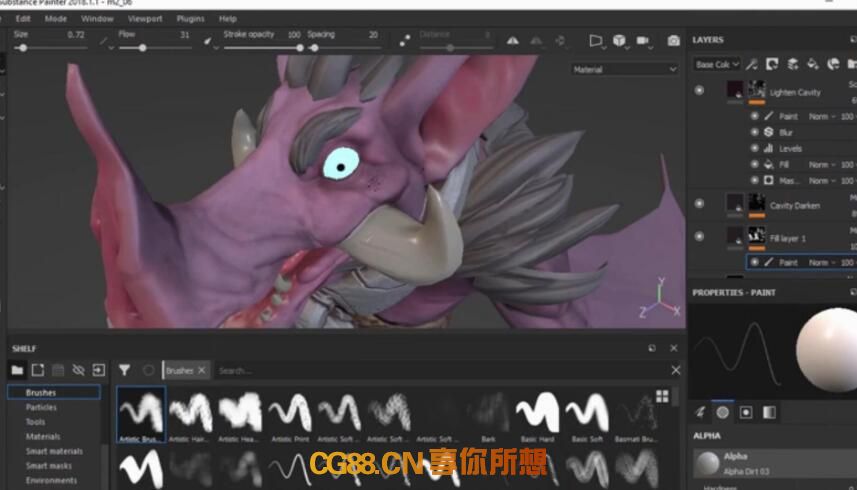857x490 pixels.
Task: Click the 3D cube viewport icon
Action: [619, 40]
